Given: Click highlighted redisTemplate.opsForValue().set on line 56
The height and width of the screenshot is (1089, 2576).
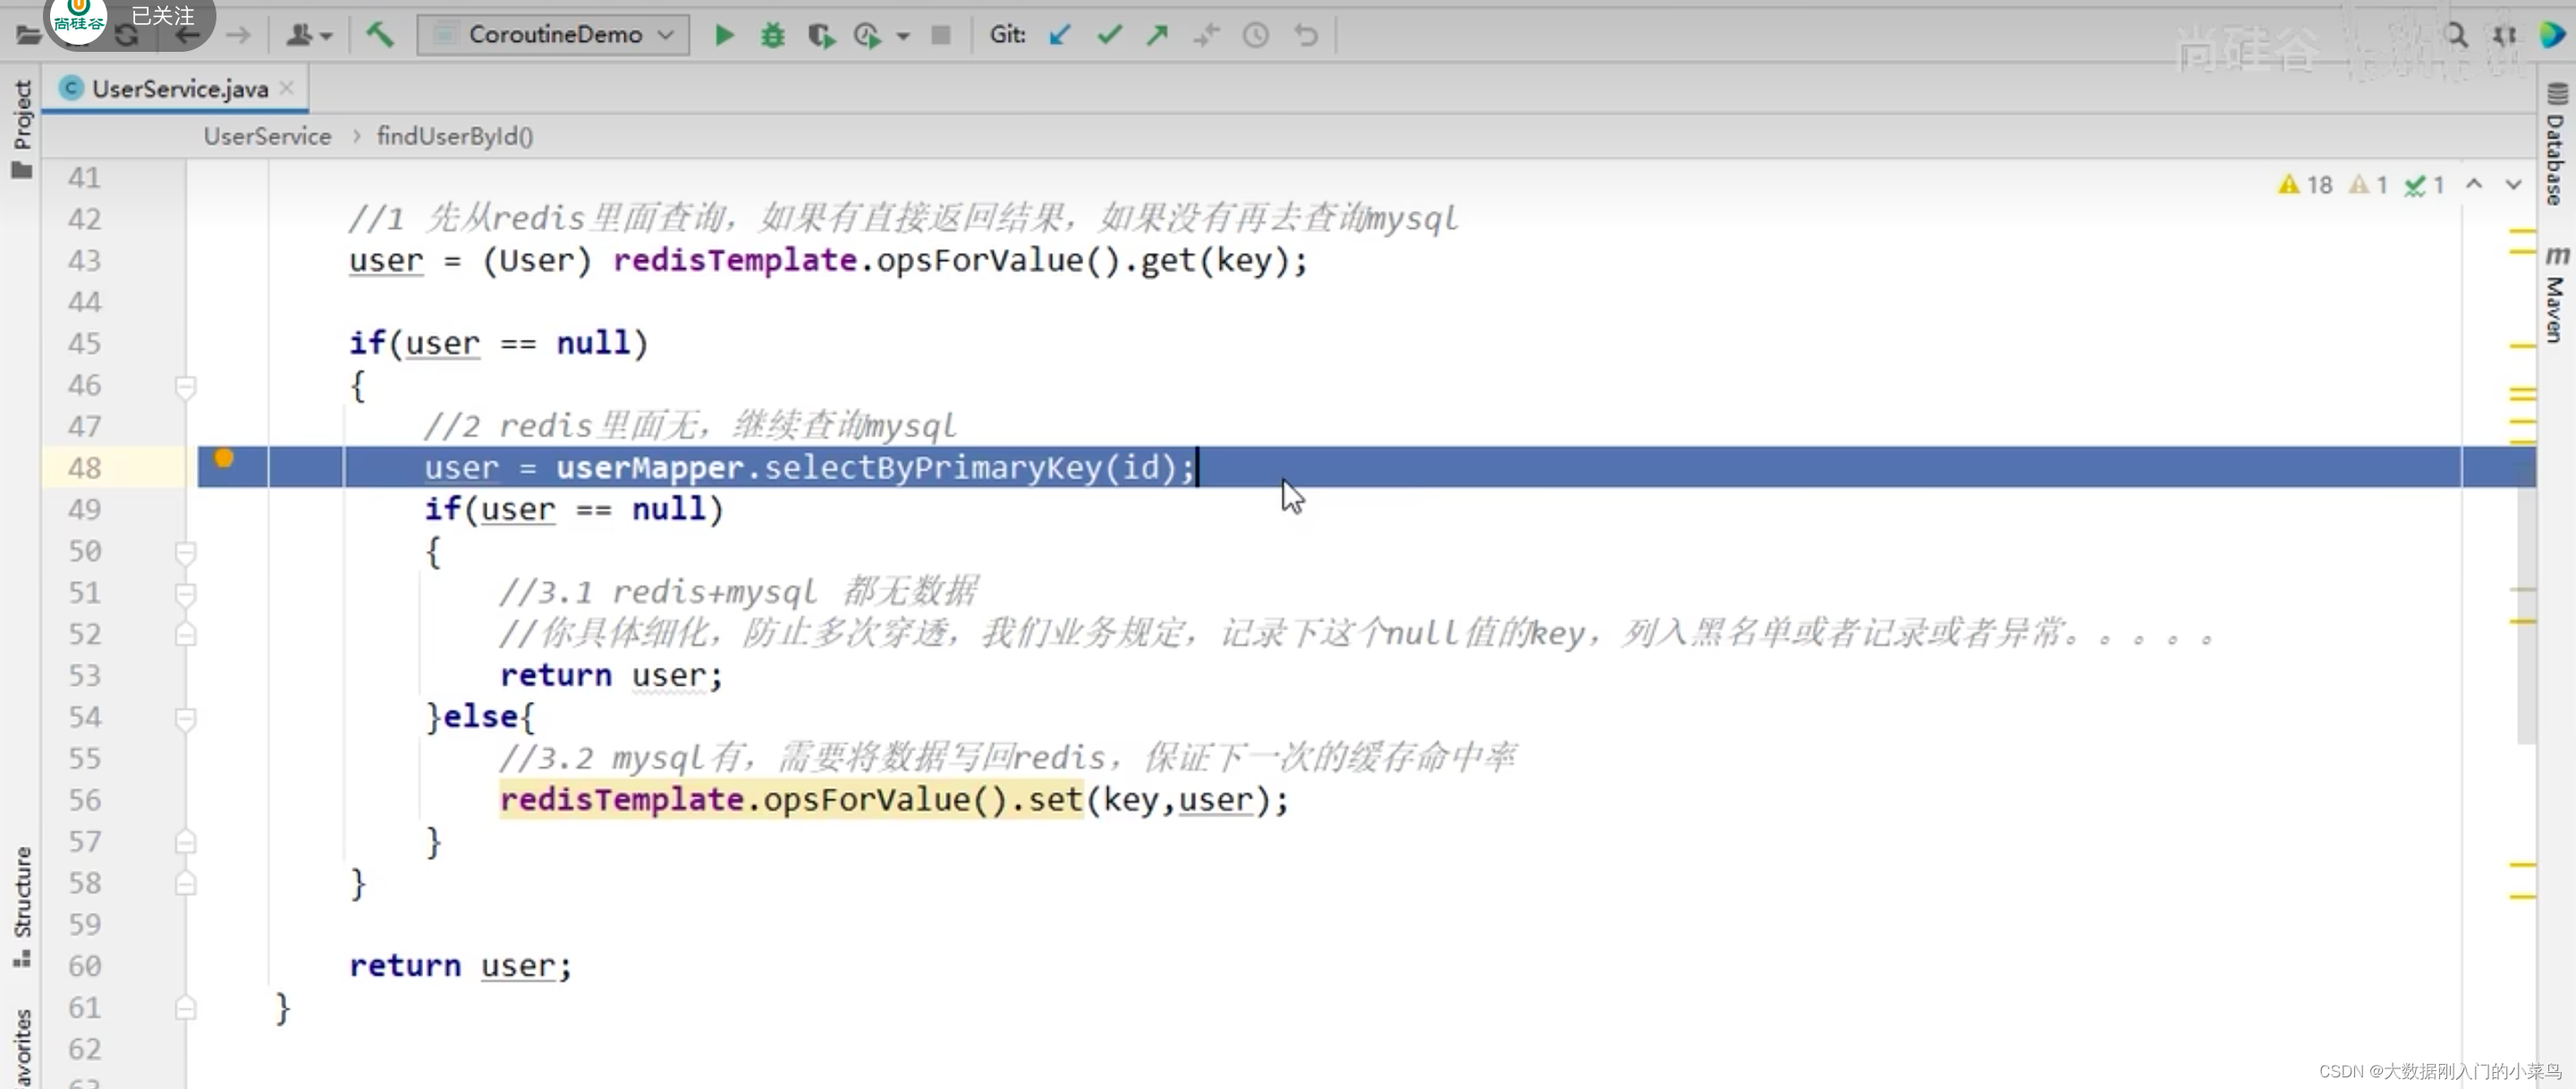Looking at the screenshot, I should (x=791, y=800).
